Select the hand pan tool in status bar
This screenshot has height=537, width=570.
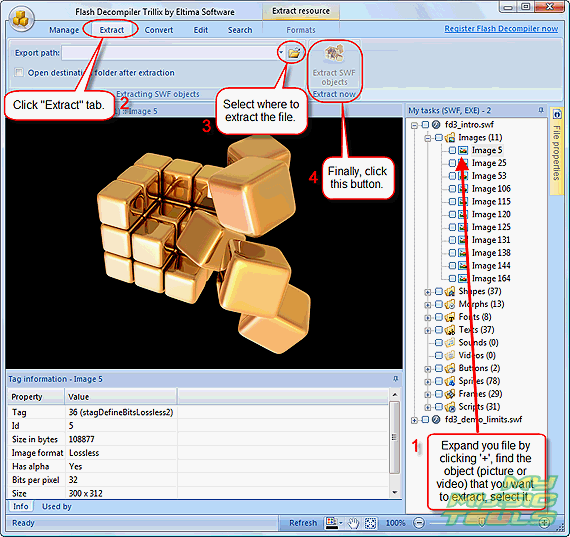pyautogui.click(x=352, y=523)
